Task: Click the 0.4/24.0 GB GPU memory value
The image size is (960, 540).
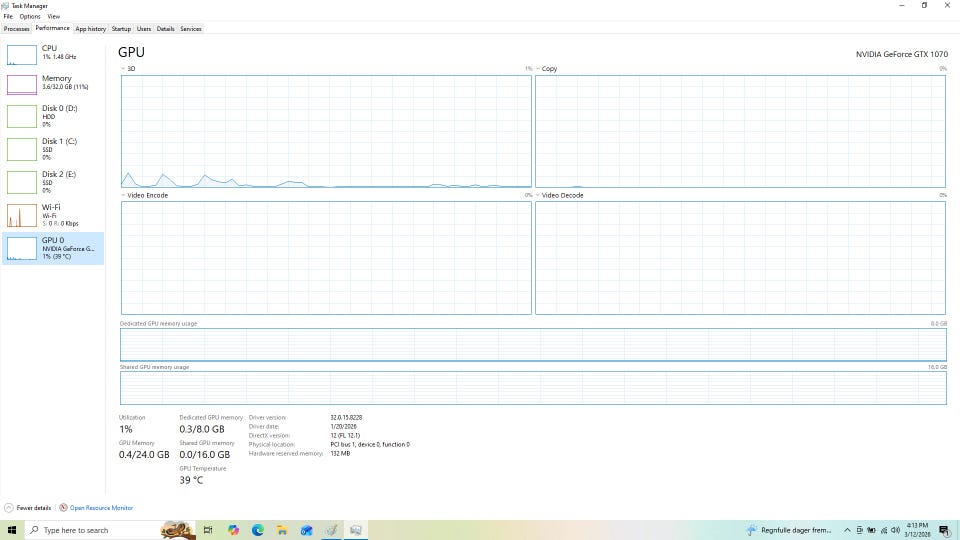Action: (144, 455)
